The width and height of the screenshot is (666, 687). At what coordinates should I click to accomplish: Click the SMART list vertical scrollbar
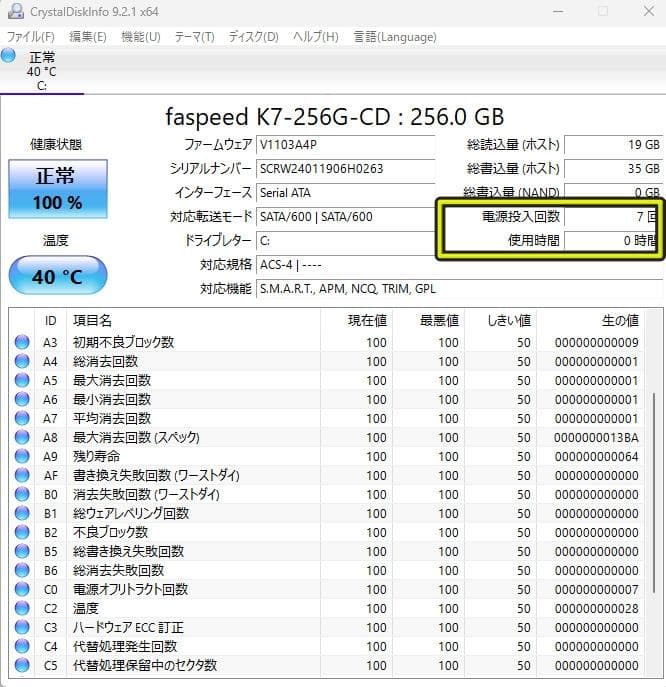tap(653, 493)
